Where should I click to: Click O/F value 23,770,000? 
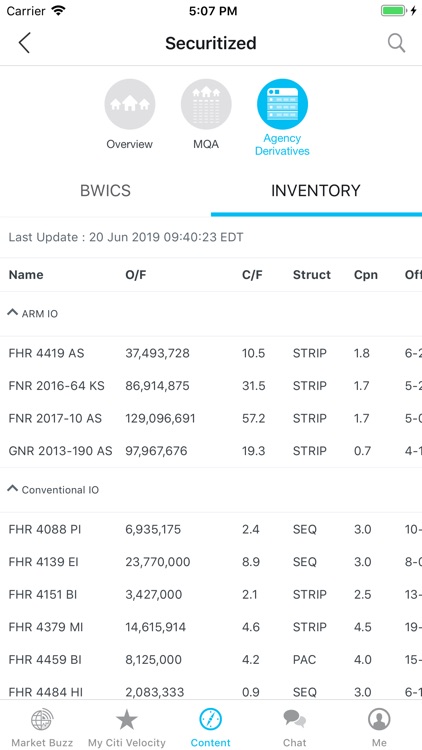158,562
